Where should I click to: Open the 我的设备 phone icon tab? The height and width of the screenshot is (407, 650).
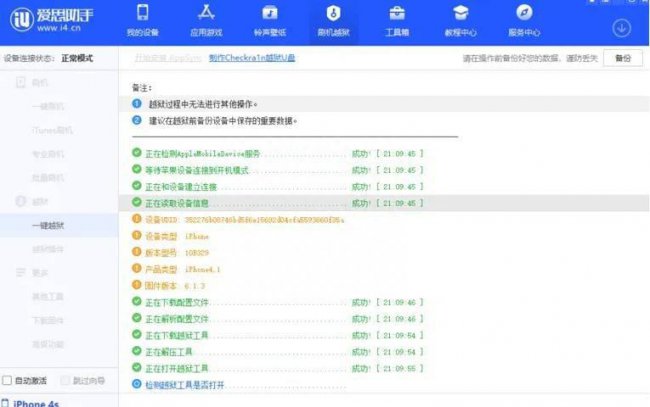point(143,12)
